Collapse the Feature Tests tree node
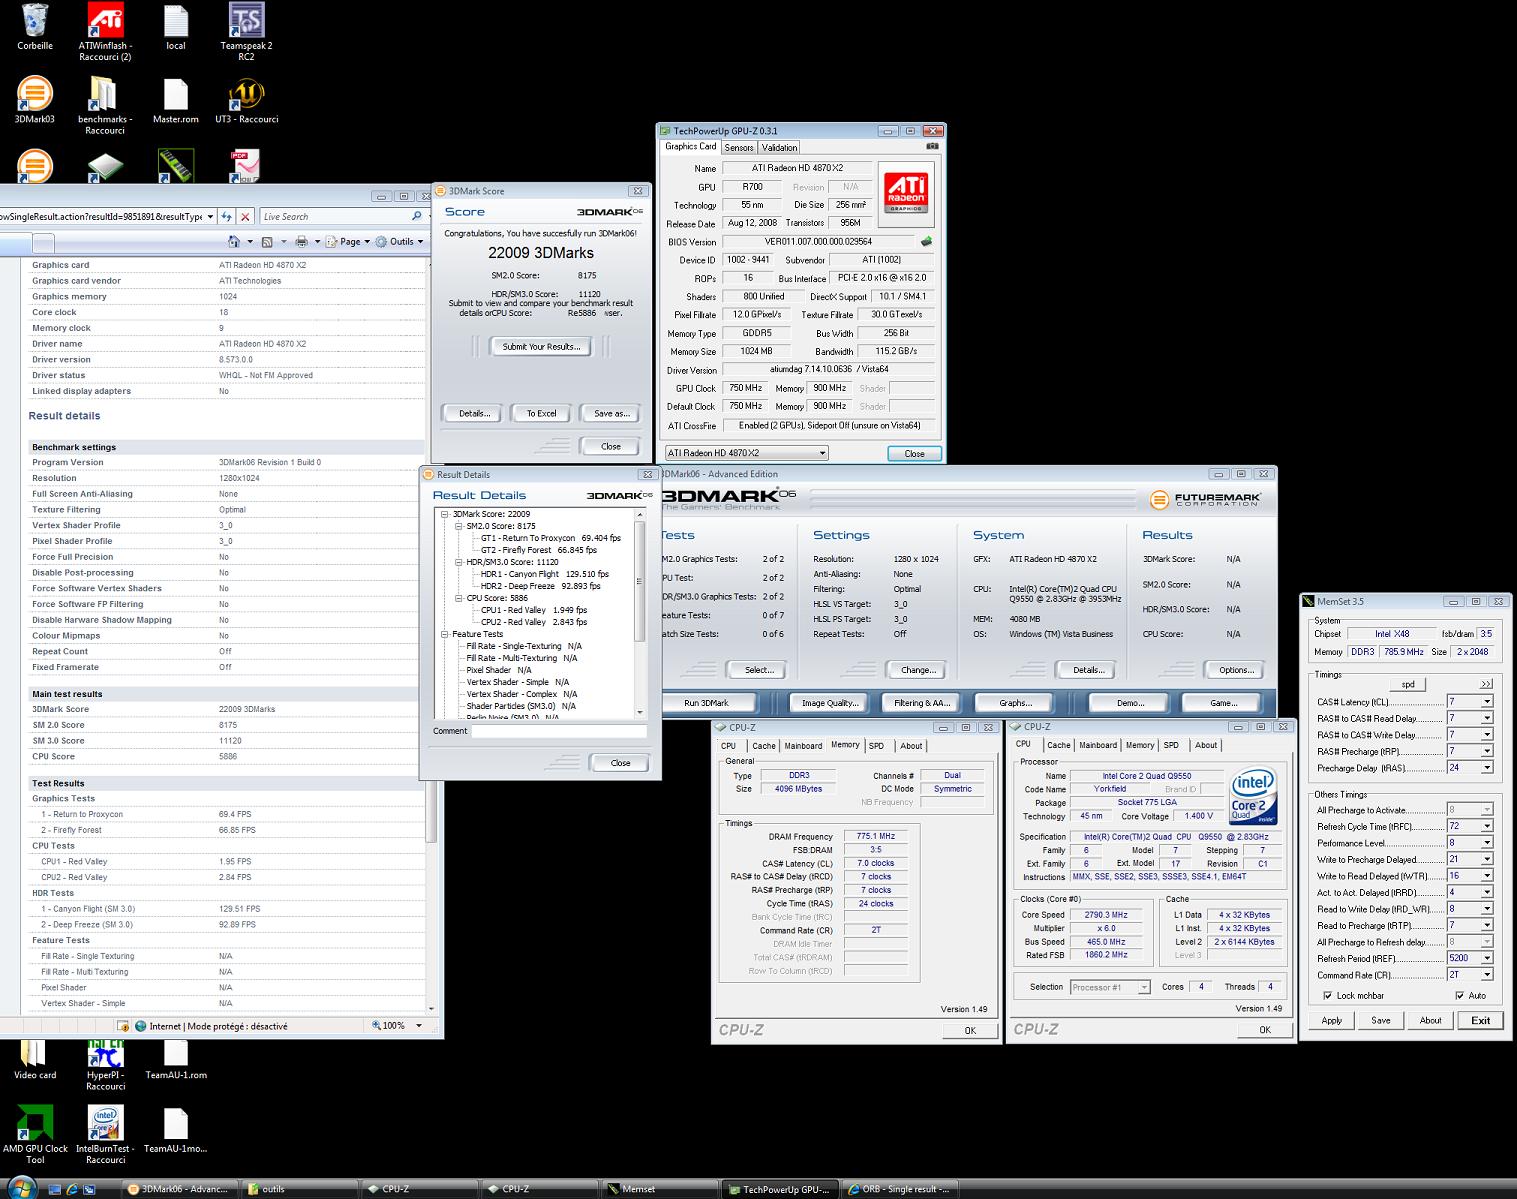Screen dimensions: 1517x1199 tap(444, 634)
